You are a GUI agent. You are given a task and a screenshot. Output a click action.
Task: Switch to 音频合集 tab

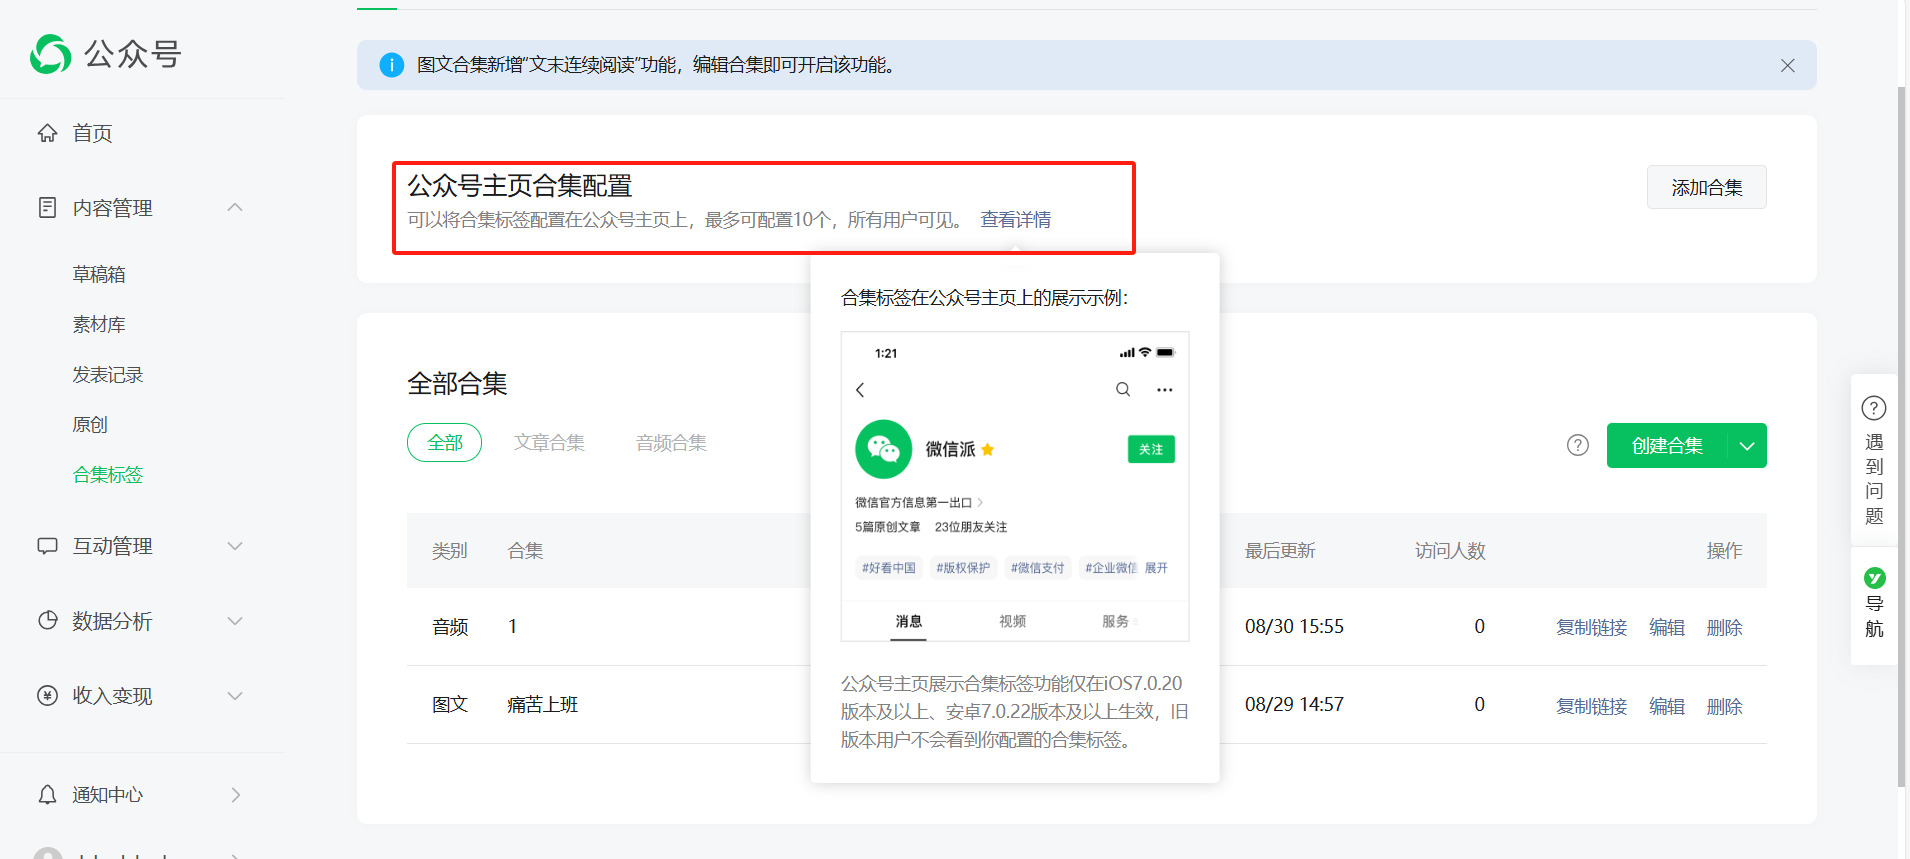[x=671, y=442]
